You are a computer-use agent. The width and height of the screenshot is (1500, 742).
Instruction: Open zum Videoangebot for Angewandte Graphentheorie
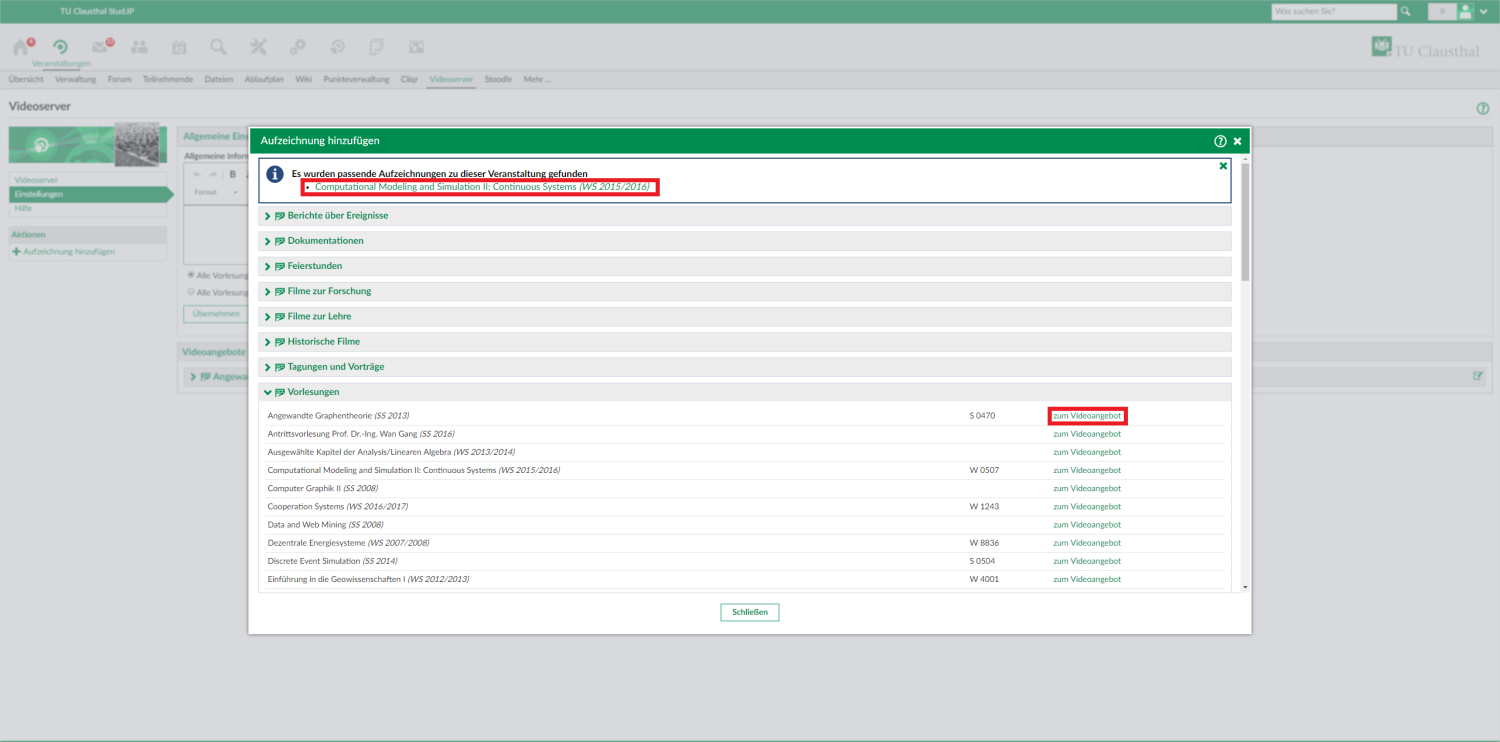tap(1088, 416)
